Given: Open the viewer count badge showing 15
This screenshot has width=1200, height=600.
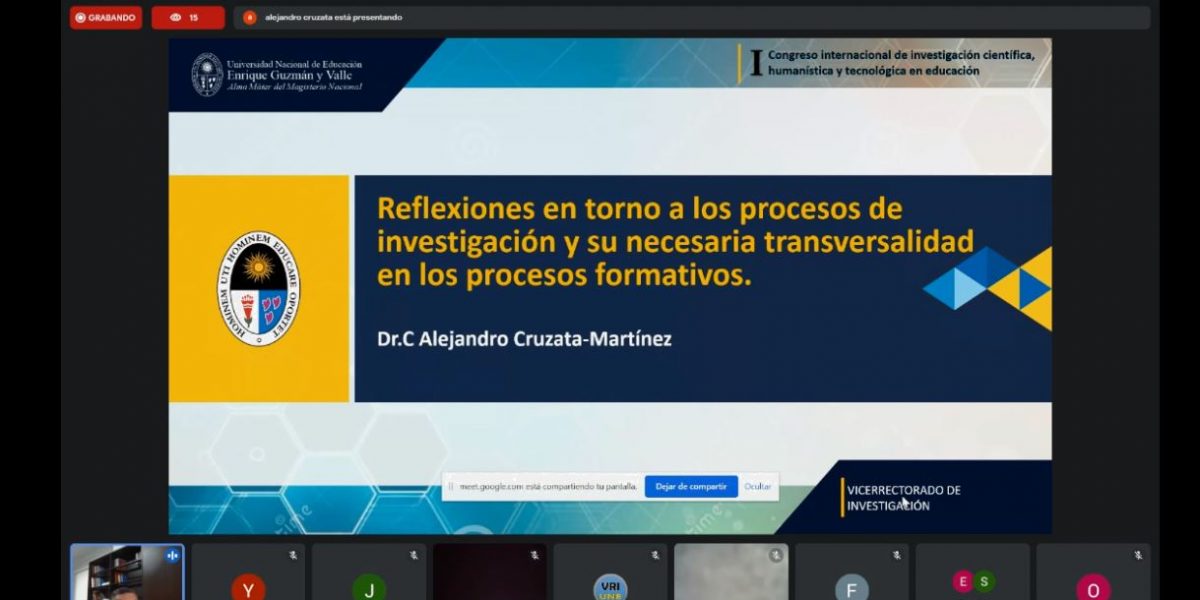Looking at the screenshot, I should coord(188,17).
